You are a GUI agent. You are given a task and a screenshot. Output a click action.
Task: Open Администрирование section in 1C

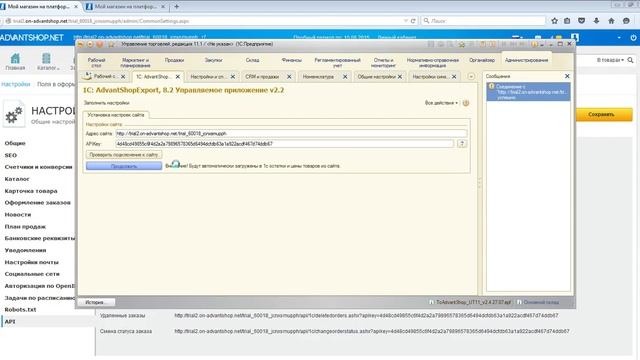(527, 60)
